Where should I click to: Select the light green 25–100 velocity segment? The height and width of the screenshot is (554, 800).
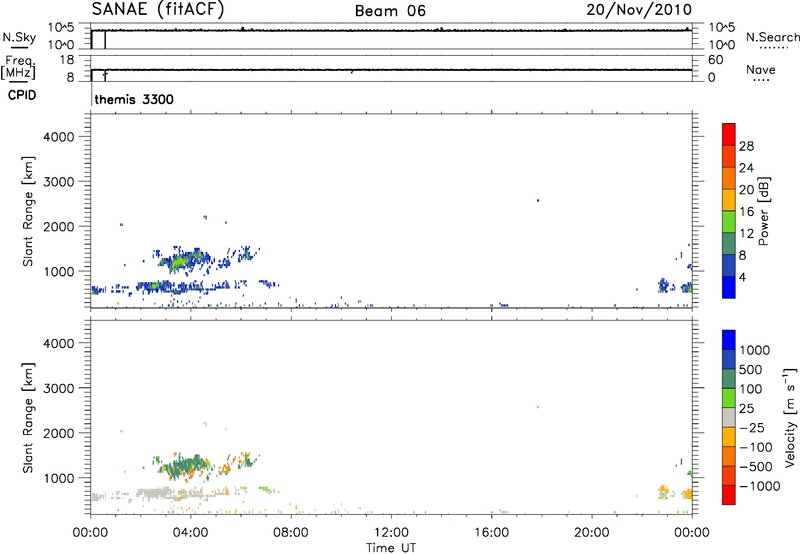[729, 398]
